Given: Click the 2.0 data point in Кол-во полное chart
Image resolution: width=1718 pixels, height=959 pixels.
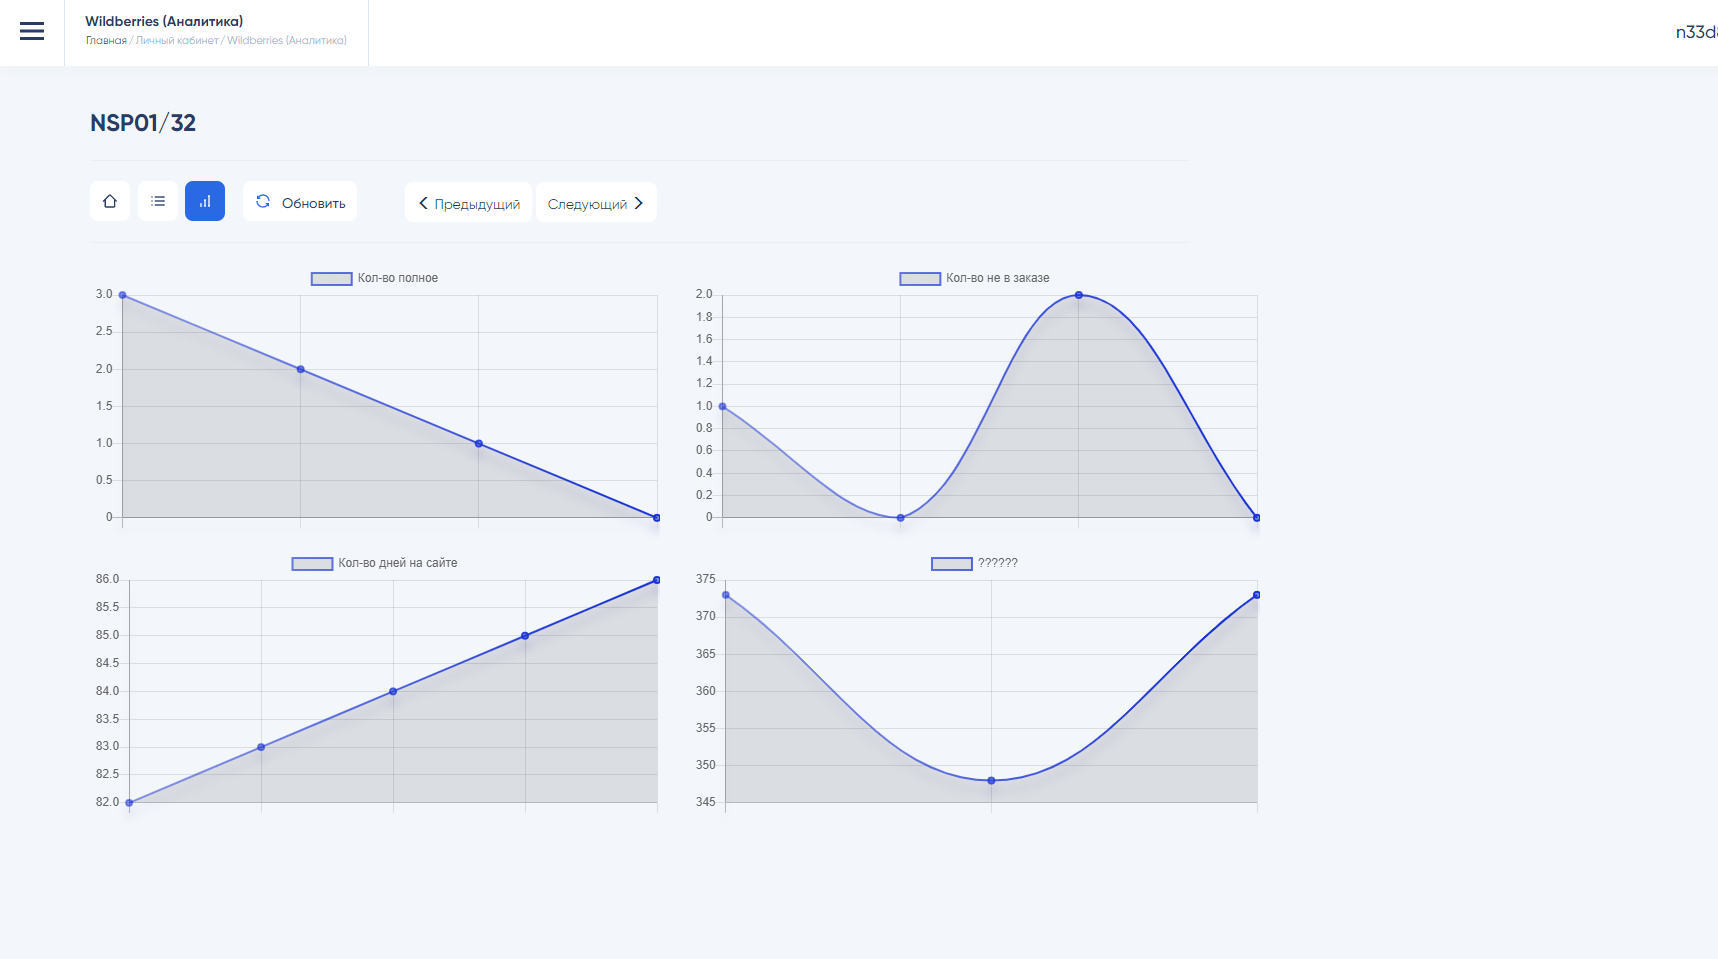Looking at the screenshot, I should pos(301,370).
